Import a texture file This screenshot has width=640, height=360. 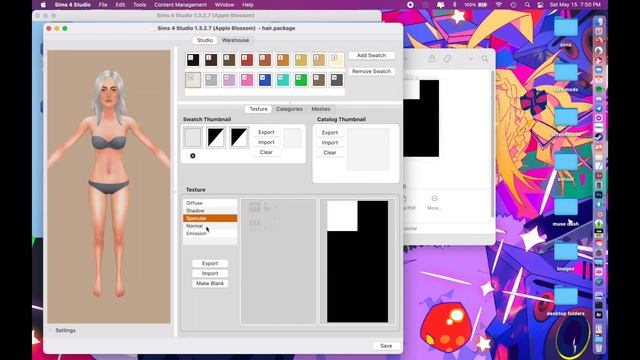(x=210, y=273)
